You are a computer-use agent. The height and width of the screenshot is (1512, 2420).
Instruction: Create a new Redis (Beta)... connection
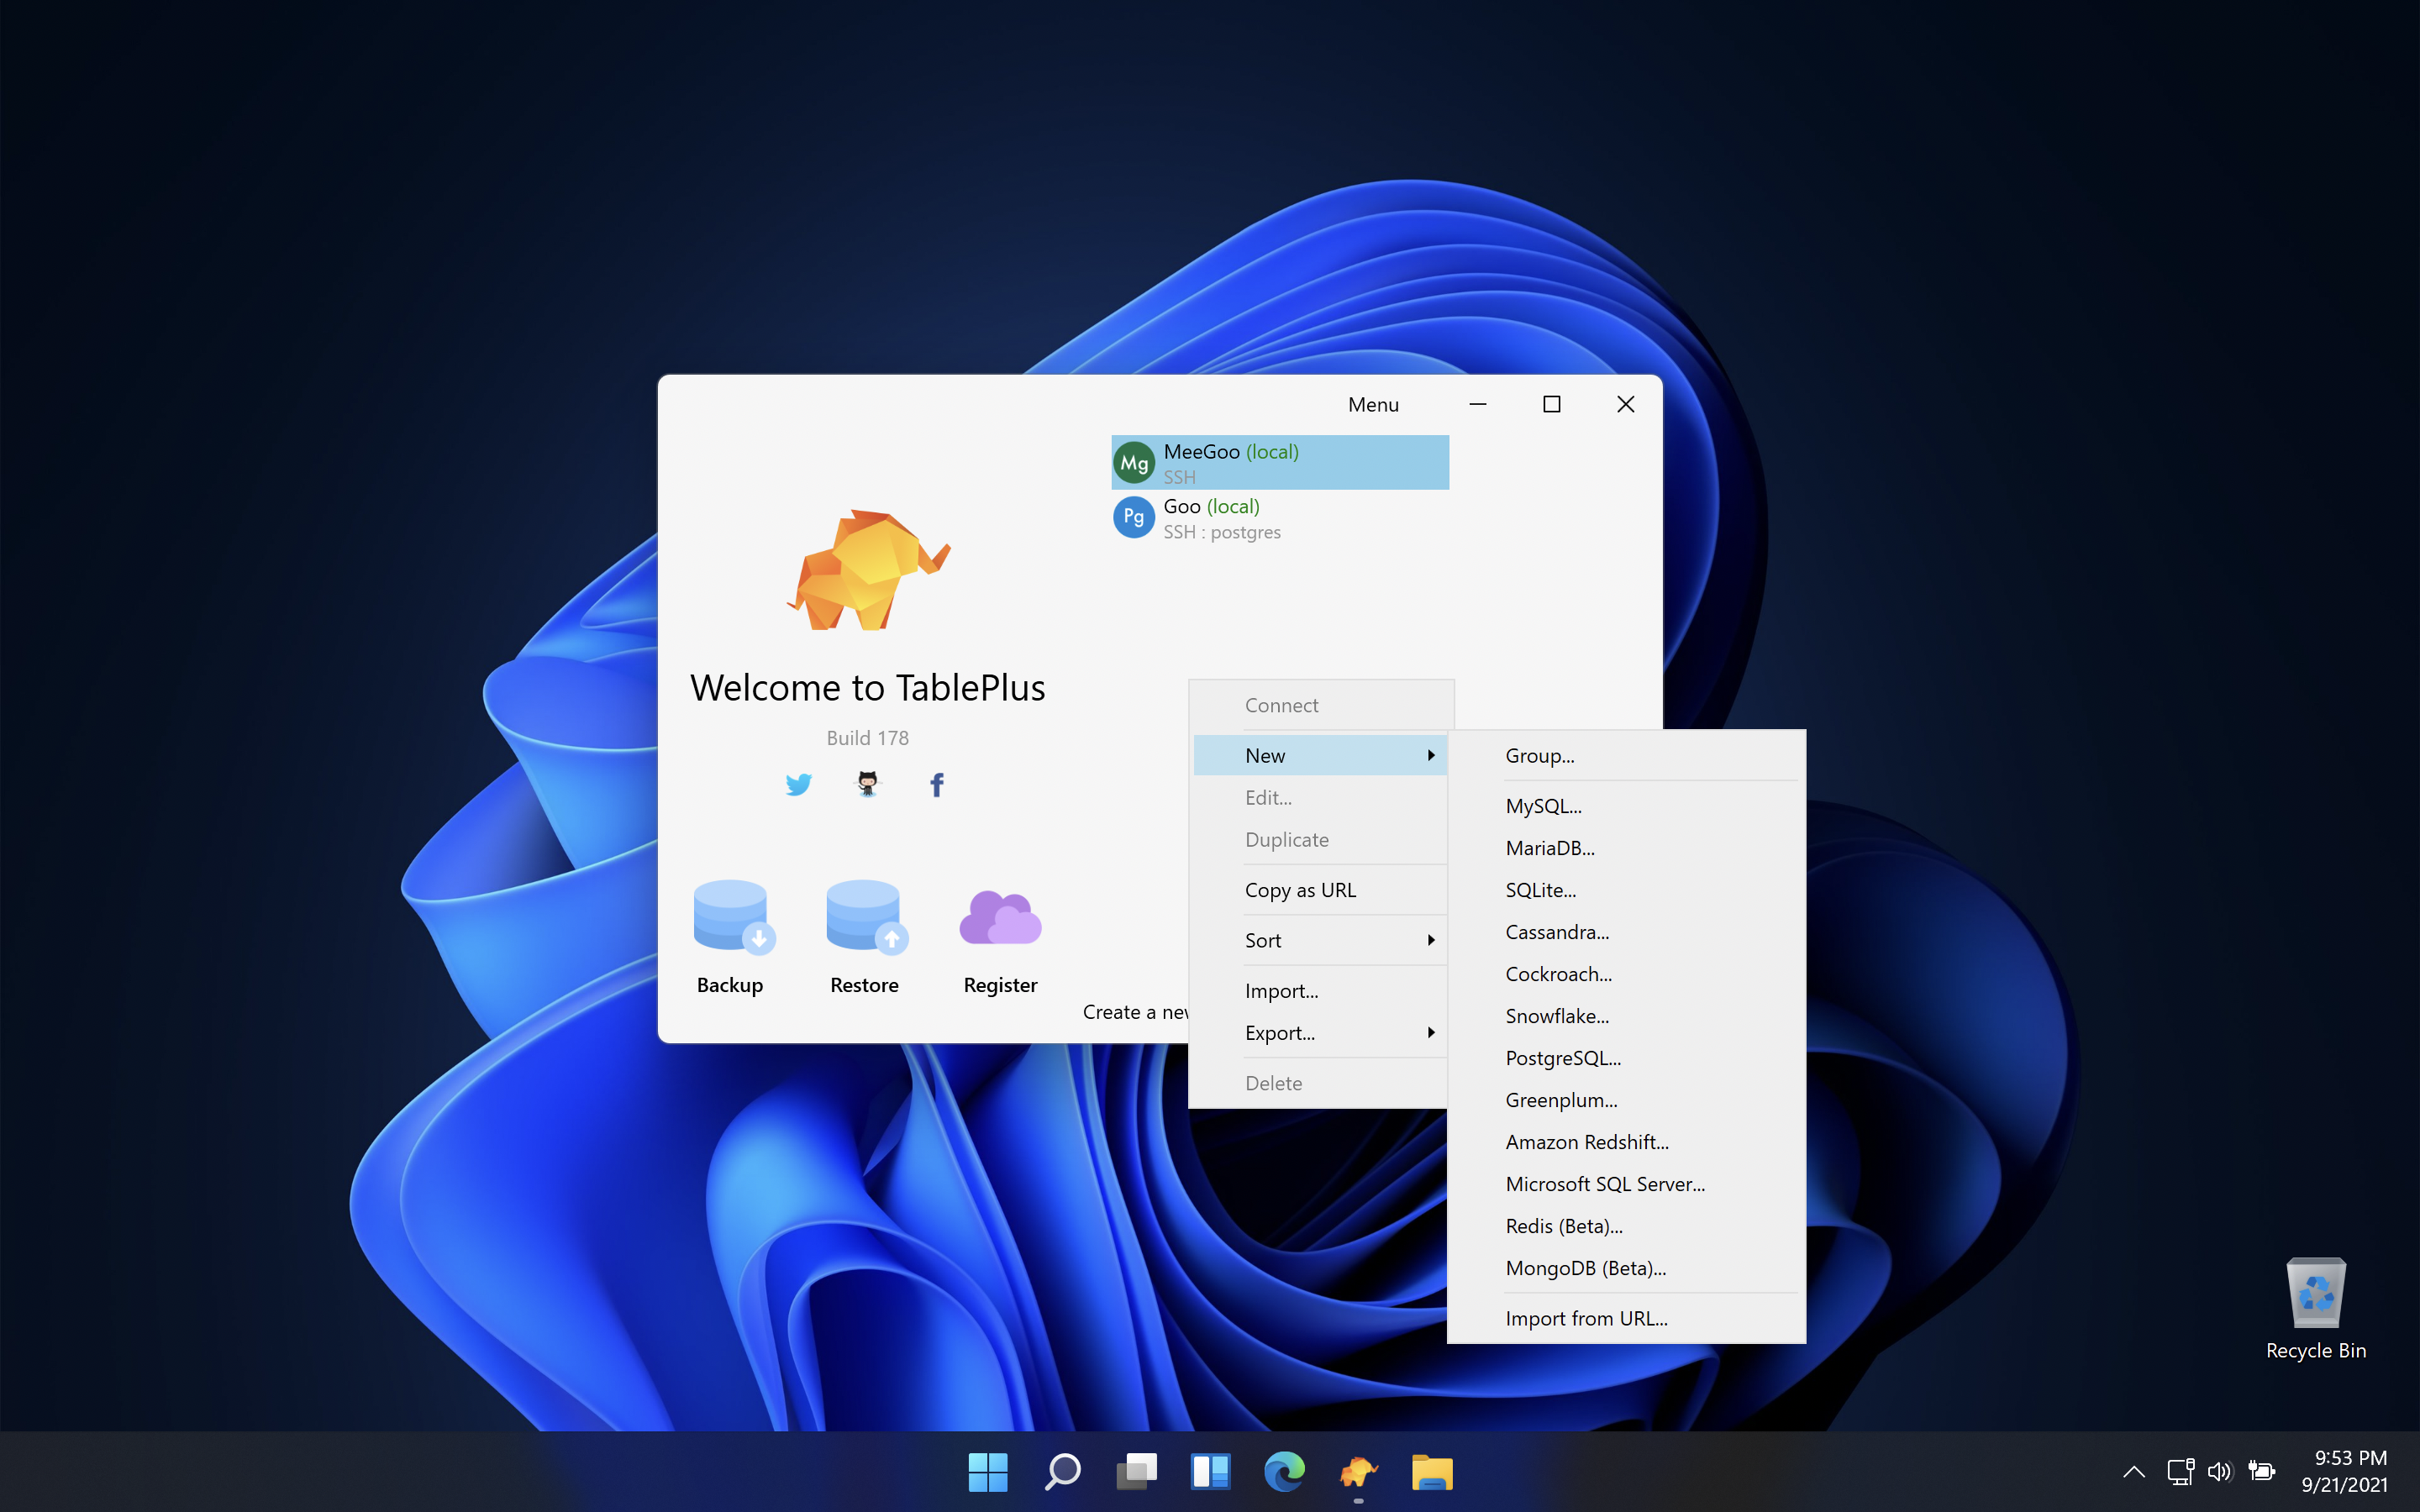1626,1225
